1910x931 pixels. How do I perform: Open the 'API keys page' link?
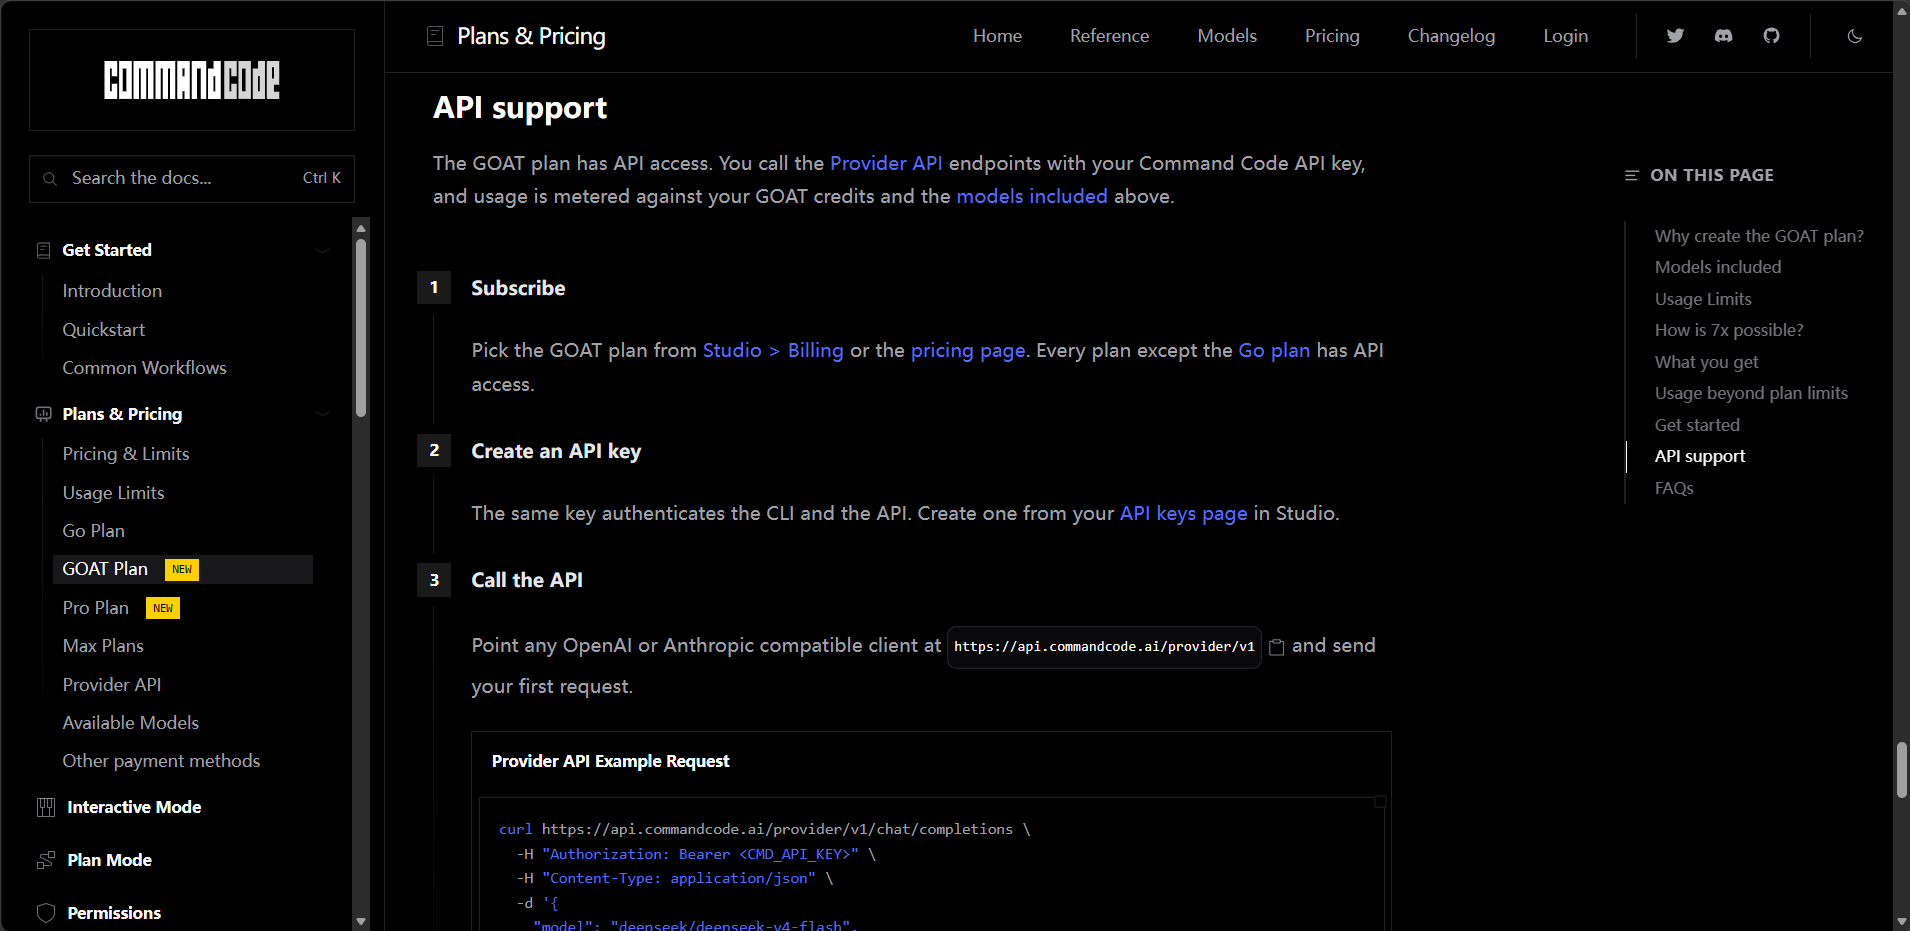(x=1184, y=513)
